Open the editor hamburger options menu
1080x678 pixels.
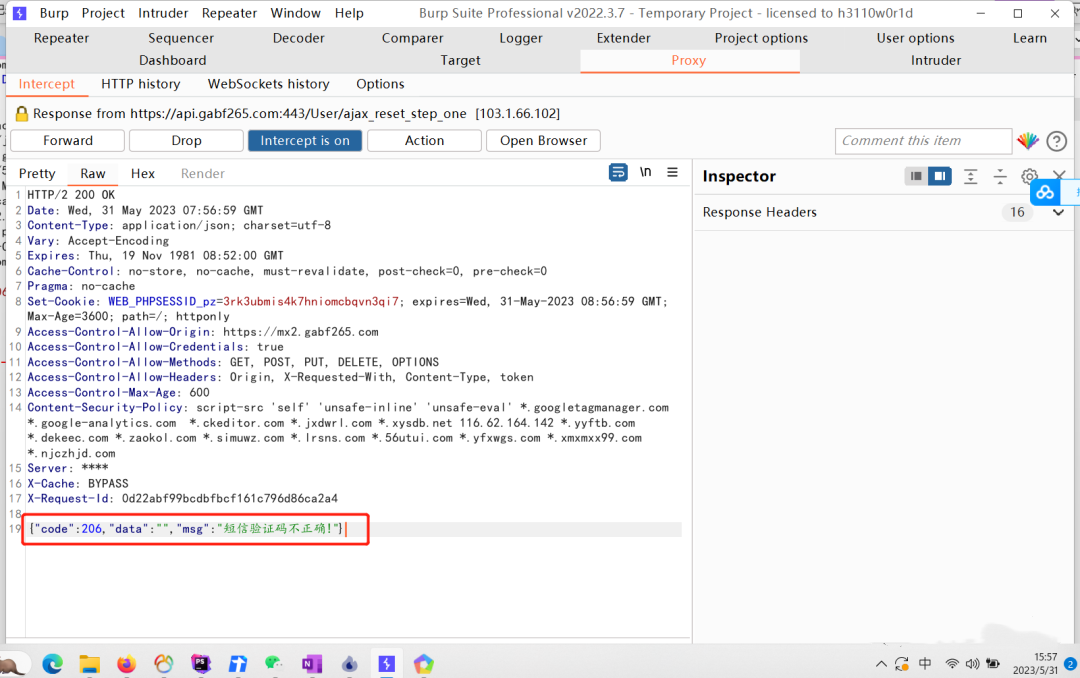click(x=672, y=172)
